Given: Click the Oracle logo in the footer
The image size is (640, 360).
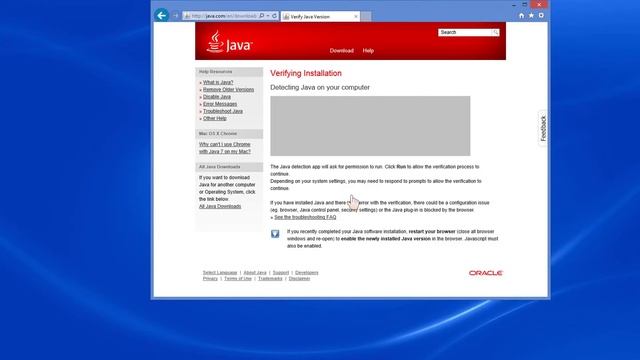Looking at the screenshot, I should click(x=486, y=273).
